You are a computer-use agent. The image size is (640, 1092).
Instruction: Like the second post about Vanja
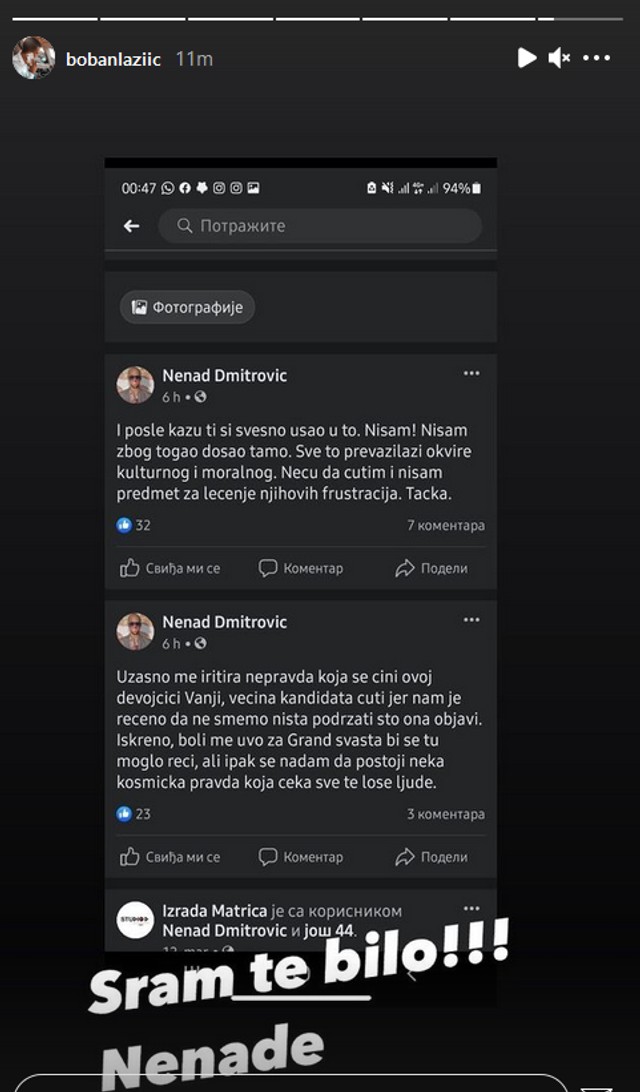tap(170, 857)
